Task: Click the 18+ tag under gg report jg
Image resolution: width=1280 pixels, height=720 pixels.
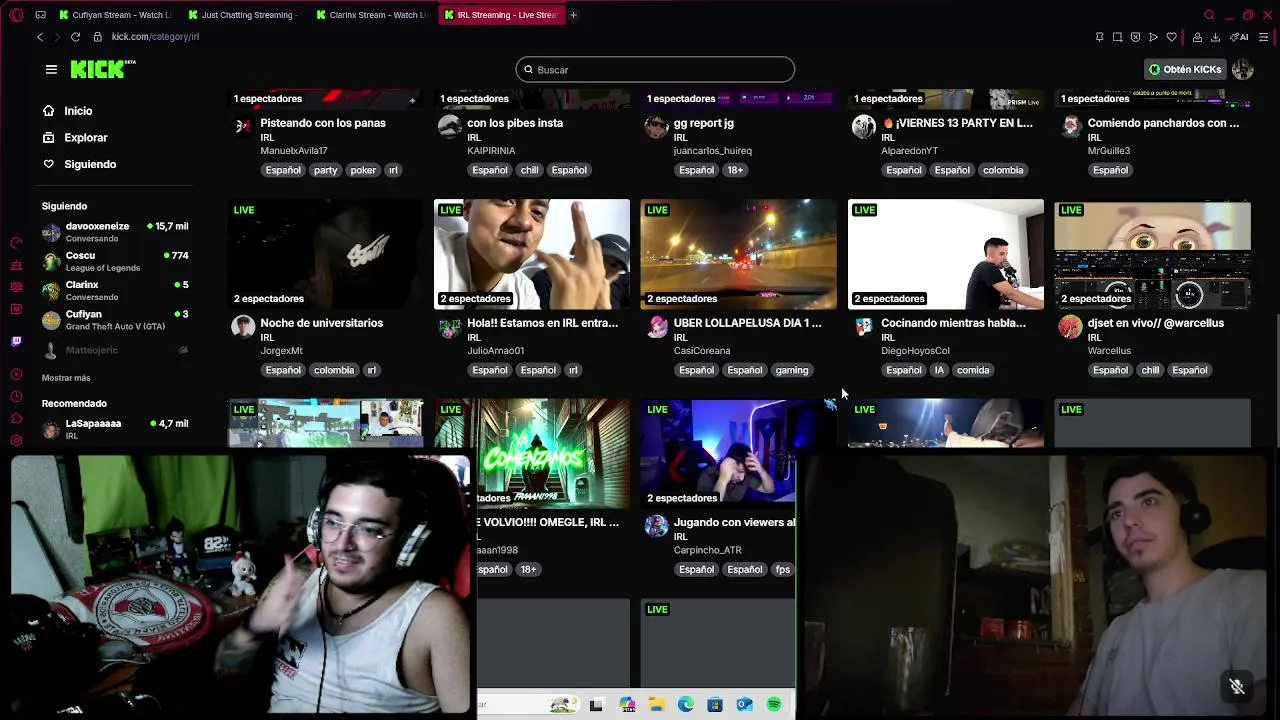Action: click(735, 170)
